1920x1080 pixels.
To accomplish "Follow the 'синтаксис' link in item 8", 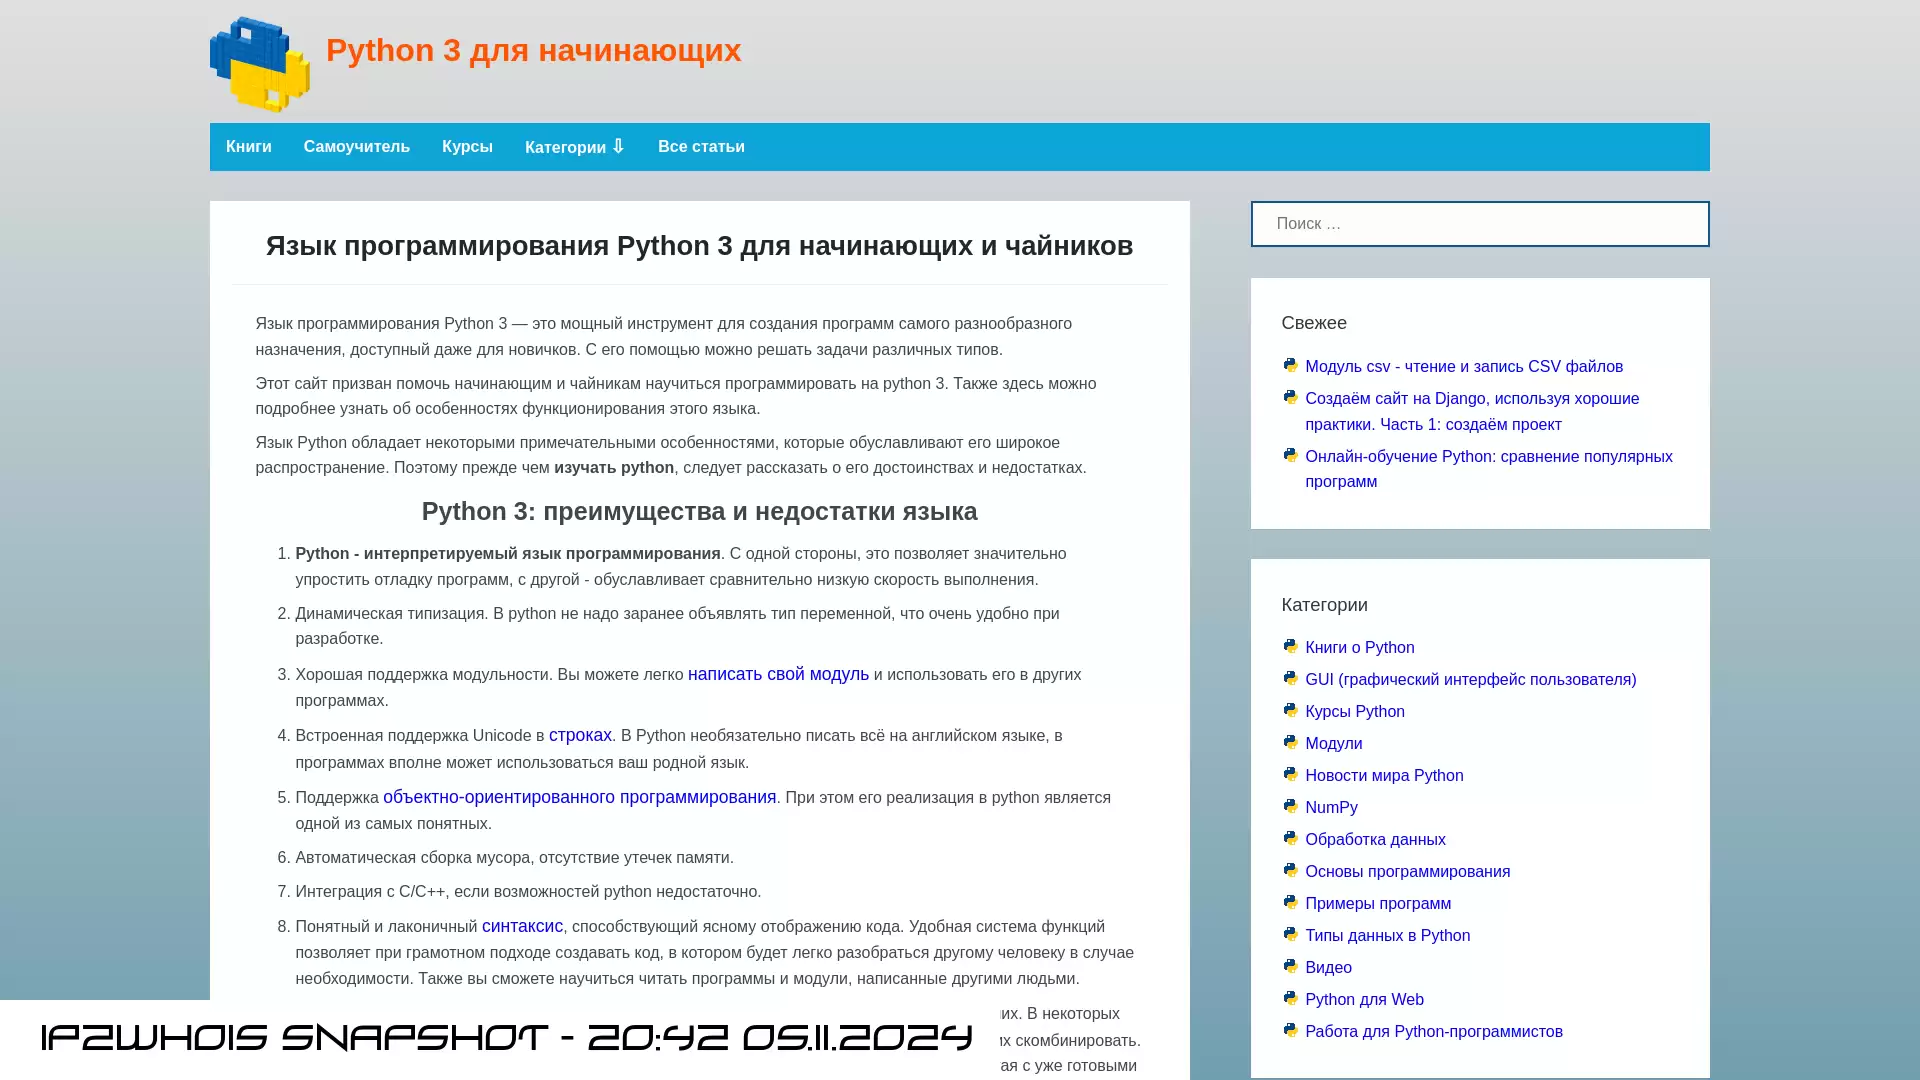I will [522, 927].
